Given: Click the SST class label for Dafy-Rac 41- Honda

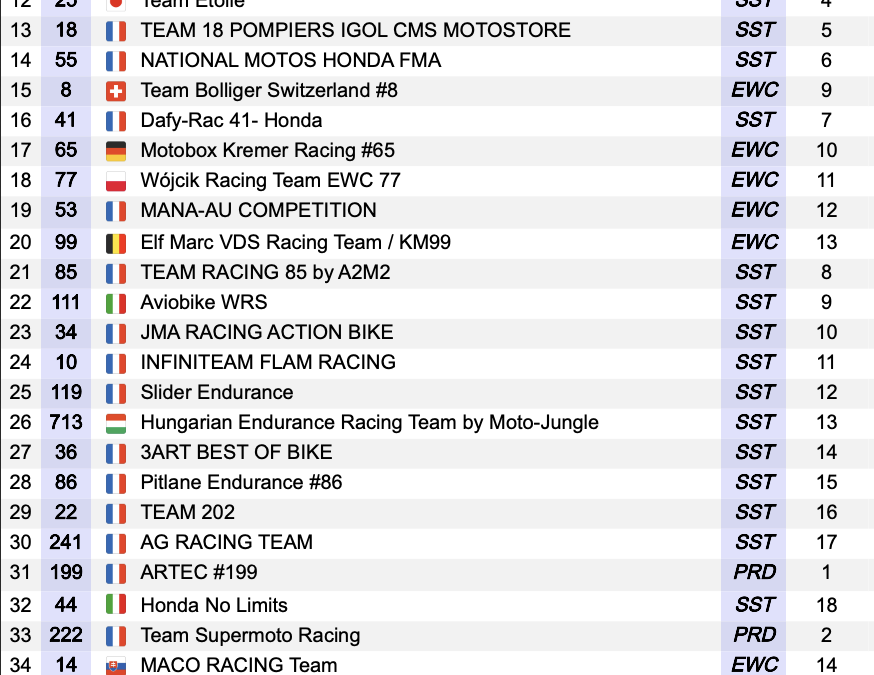Looking at the screenshot, I should (x=755, y=120).
